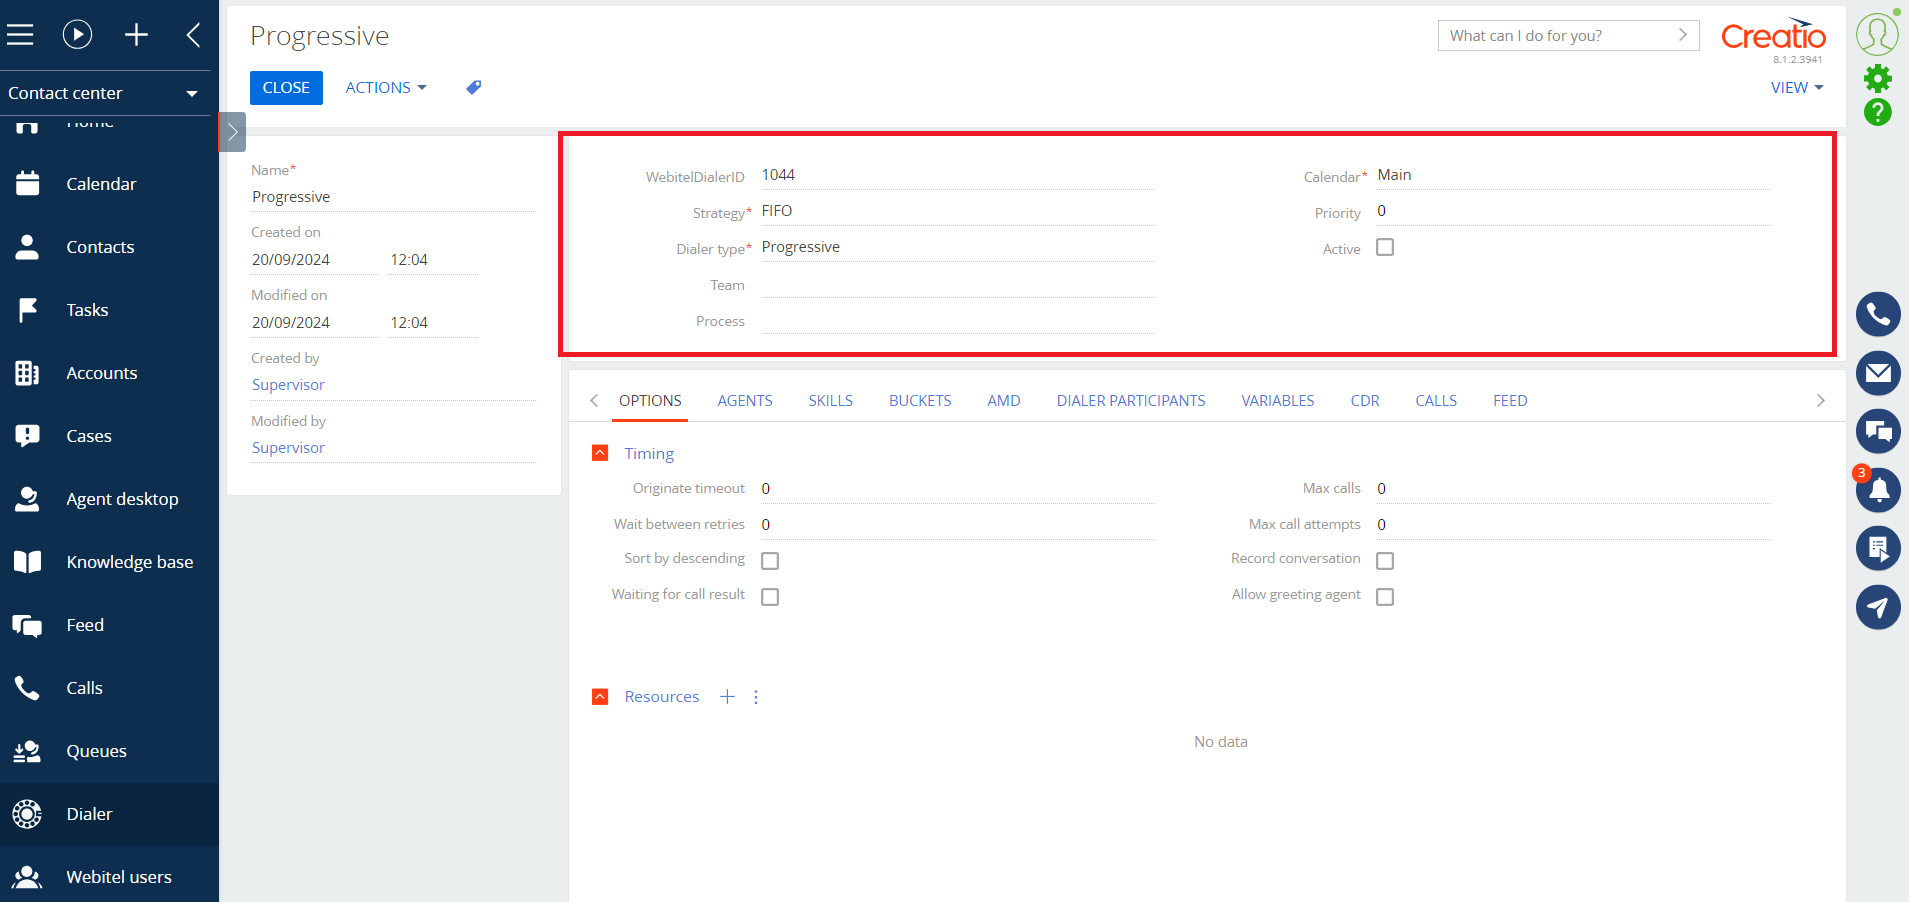Enable Allow greeting agent checkbox
1909x902 pixels.
(x=1385, y=597)
